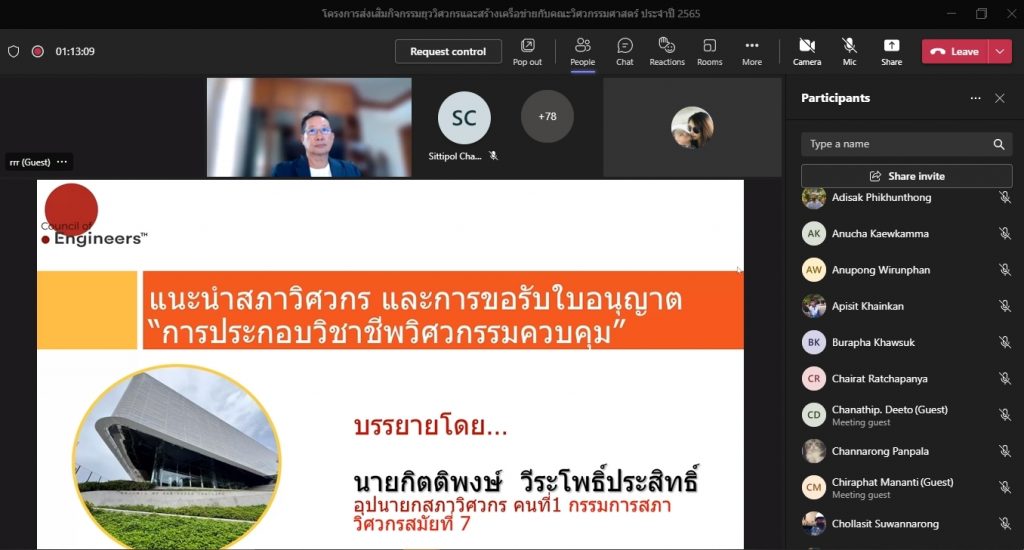Unmute the Mic
This screenshot has width=1024, height=550.
point(849,51)
